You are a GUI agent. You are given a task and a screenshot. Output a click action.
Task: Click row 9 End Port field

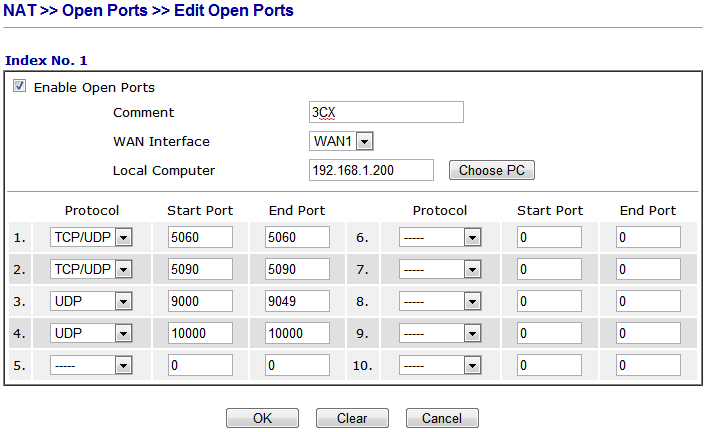tap(648, 333)
